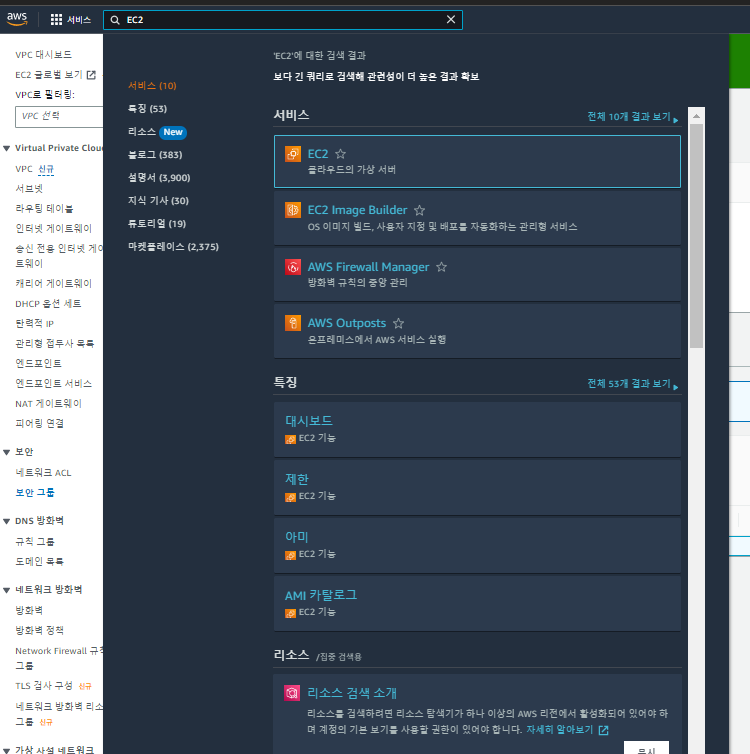Select 엔드포인트 서비스 in sidebar
Image resolution: width=750 pixels, height=754 pixels.
(x=53, y=384)
